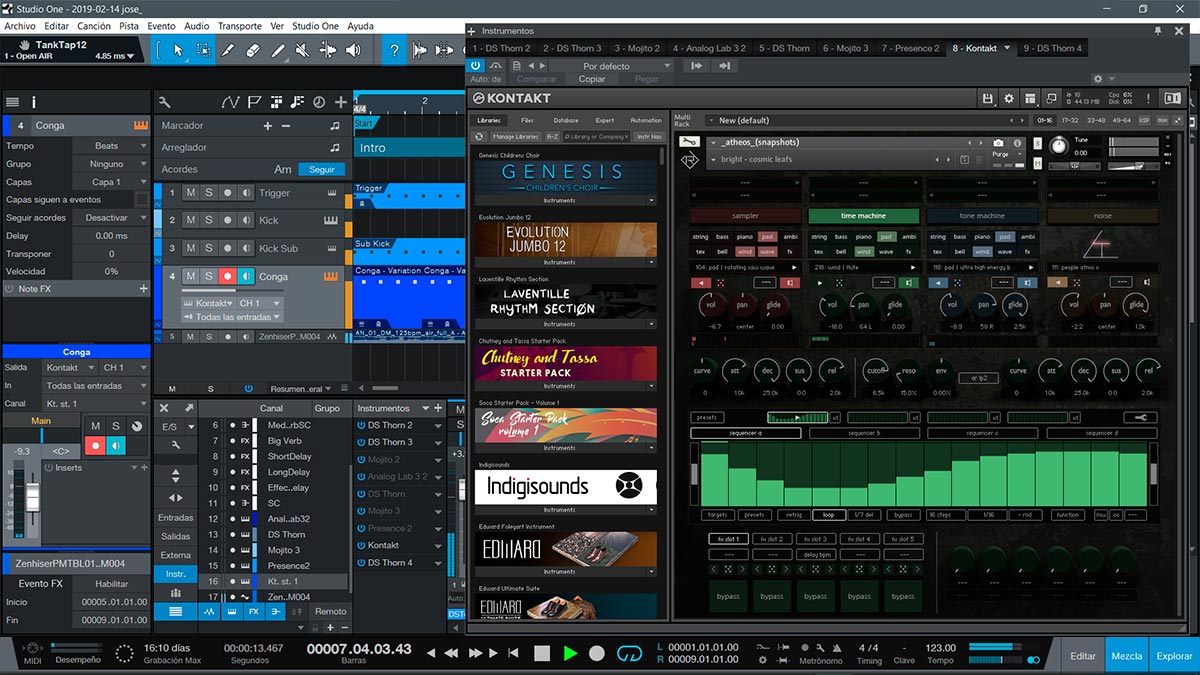Switch to the 2 - DS Thorn 3 tab

point(572,48)
